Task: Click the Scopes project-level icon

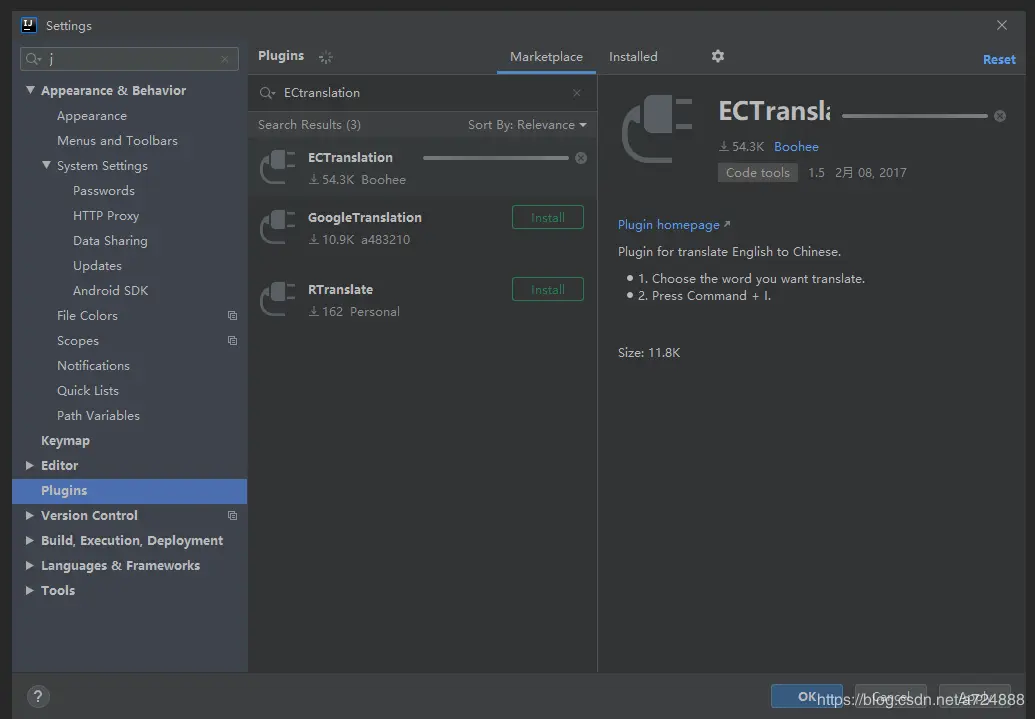Action: click(x=232, y=341)
